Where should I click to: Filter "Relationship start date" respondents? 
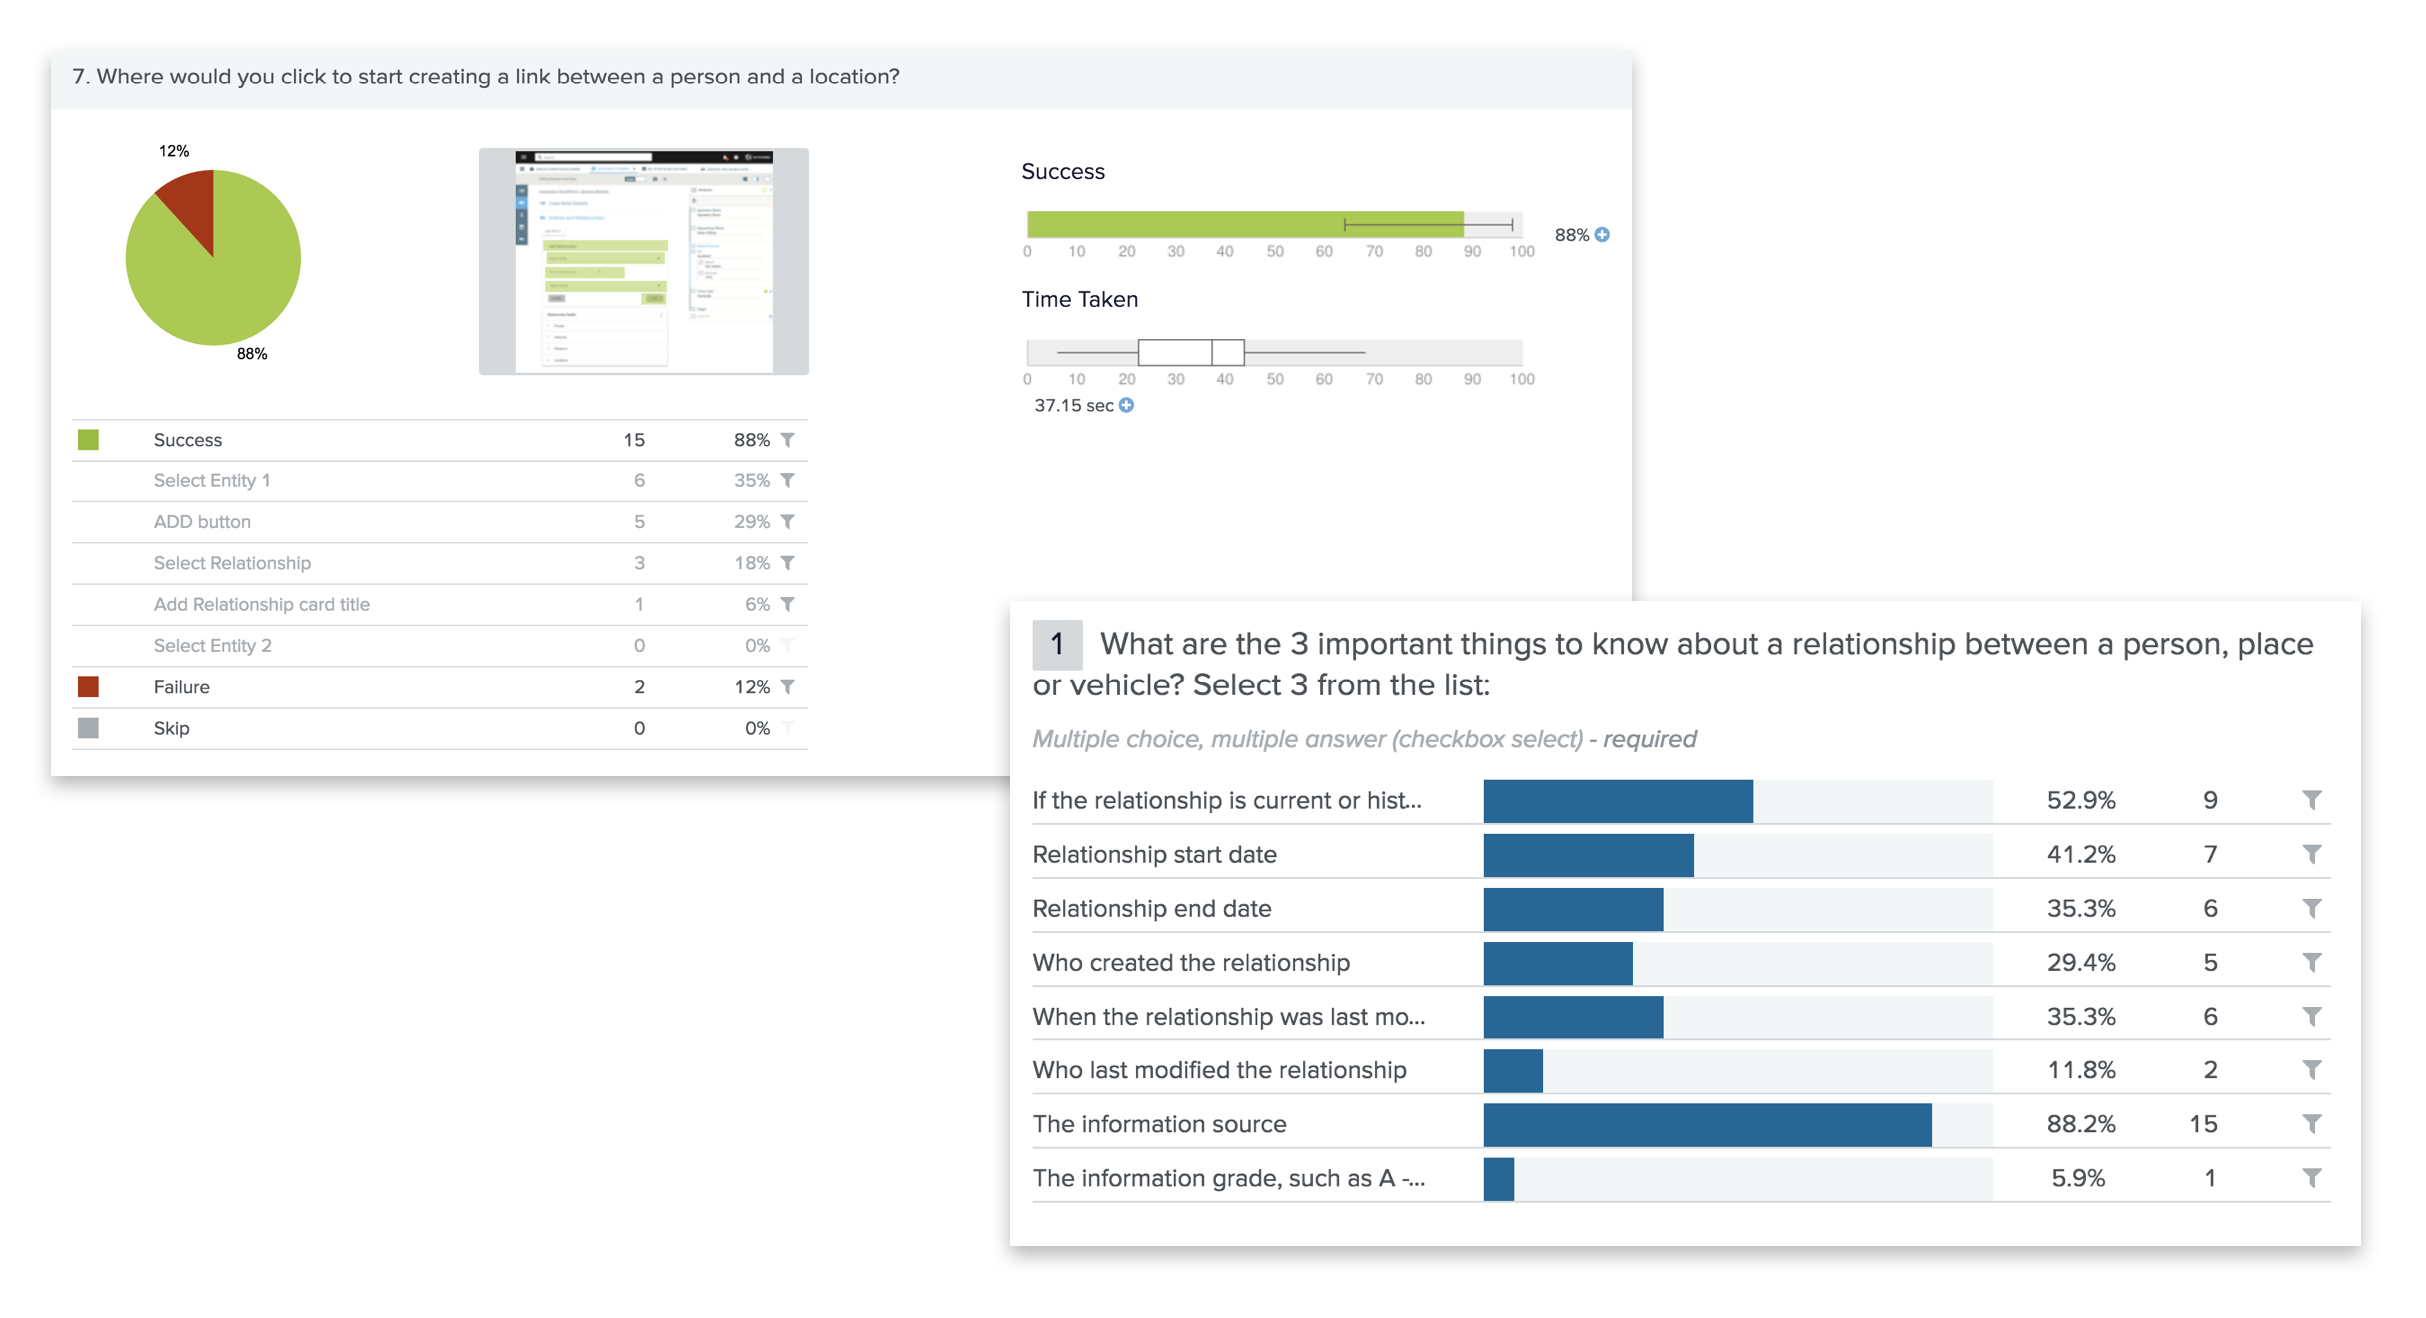point(2313,854)
